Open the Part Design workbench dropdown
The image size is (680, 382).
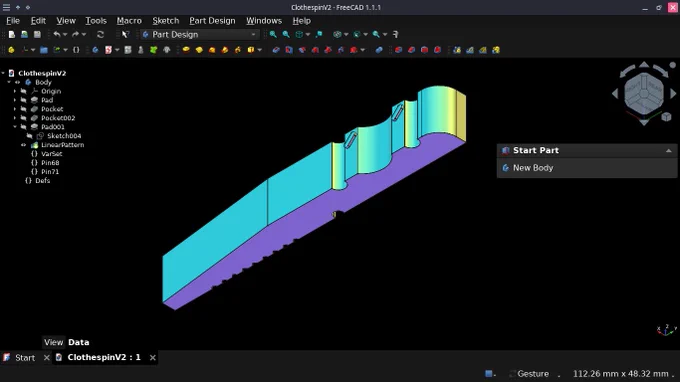coord(200,34)
